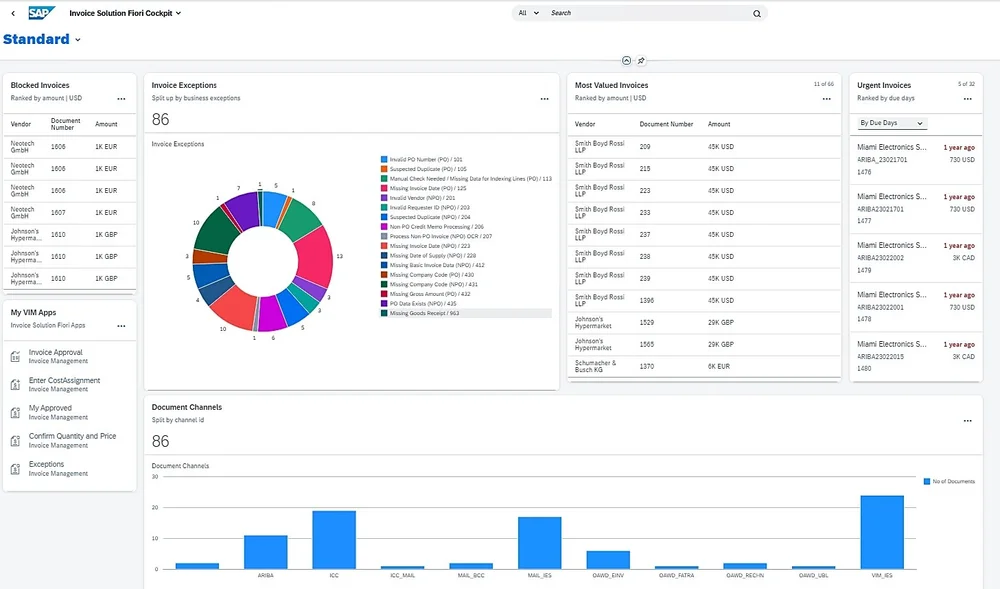Click the MAIL_IES bar in the chart

point(540,543)
